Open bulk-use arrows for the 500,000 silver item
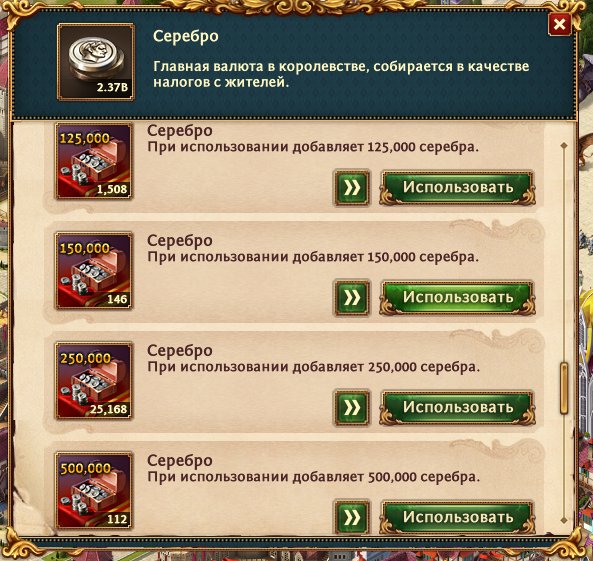Image resolution: width=593 pixels, height=561 pixels. [x=351, y=517]
